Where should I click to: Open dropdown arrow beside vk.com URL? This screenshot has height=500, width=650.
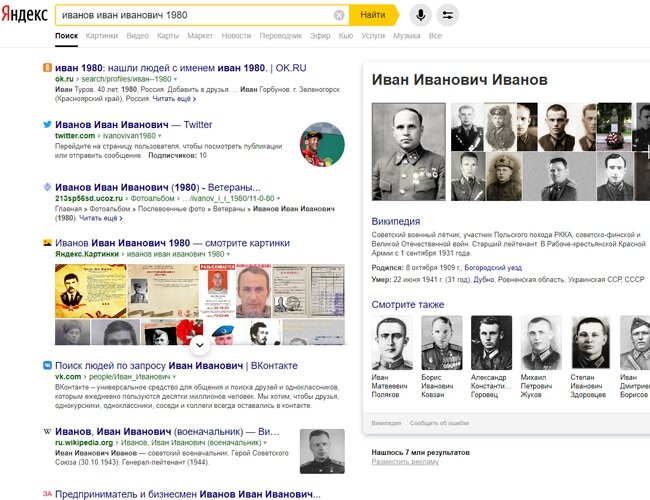point(175,377)
